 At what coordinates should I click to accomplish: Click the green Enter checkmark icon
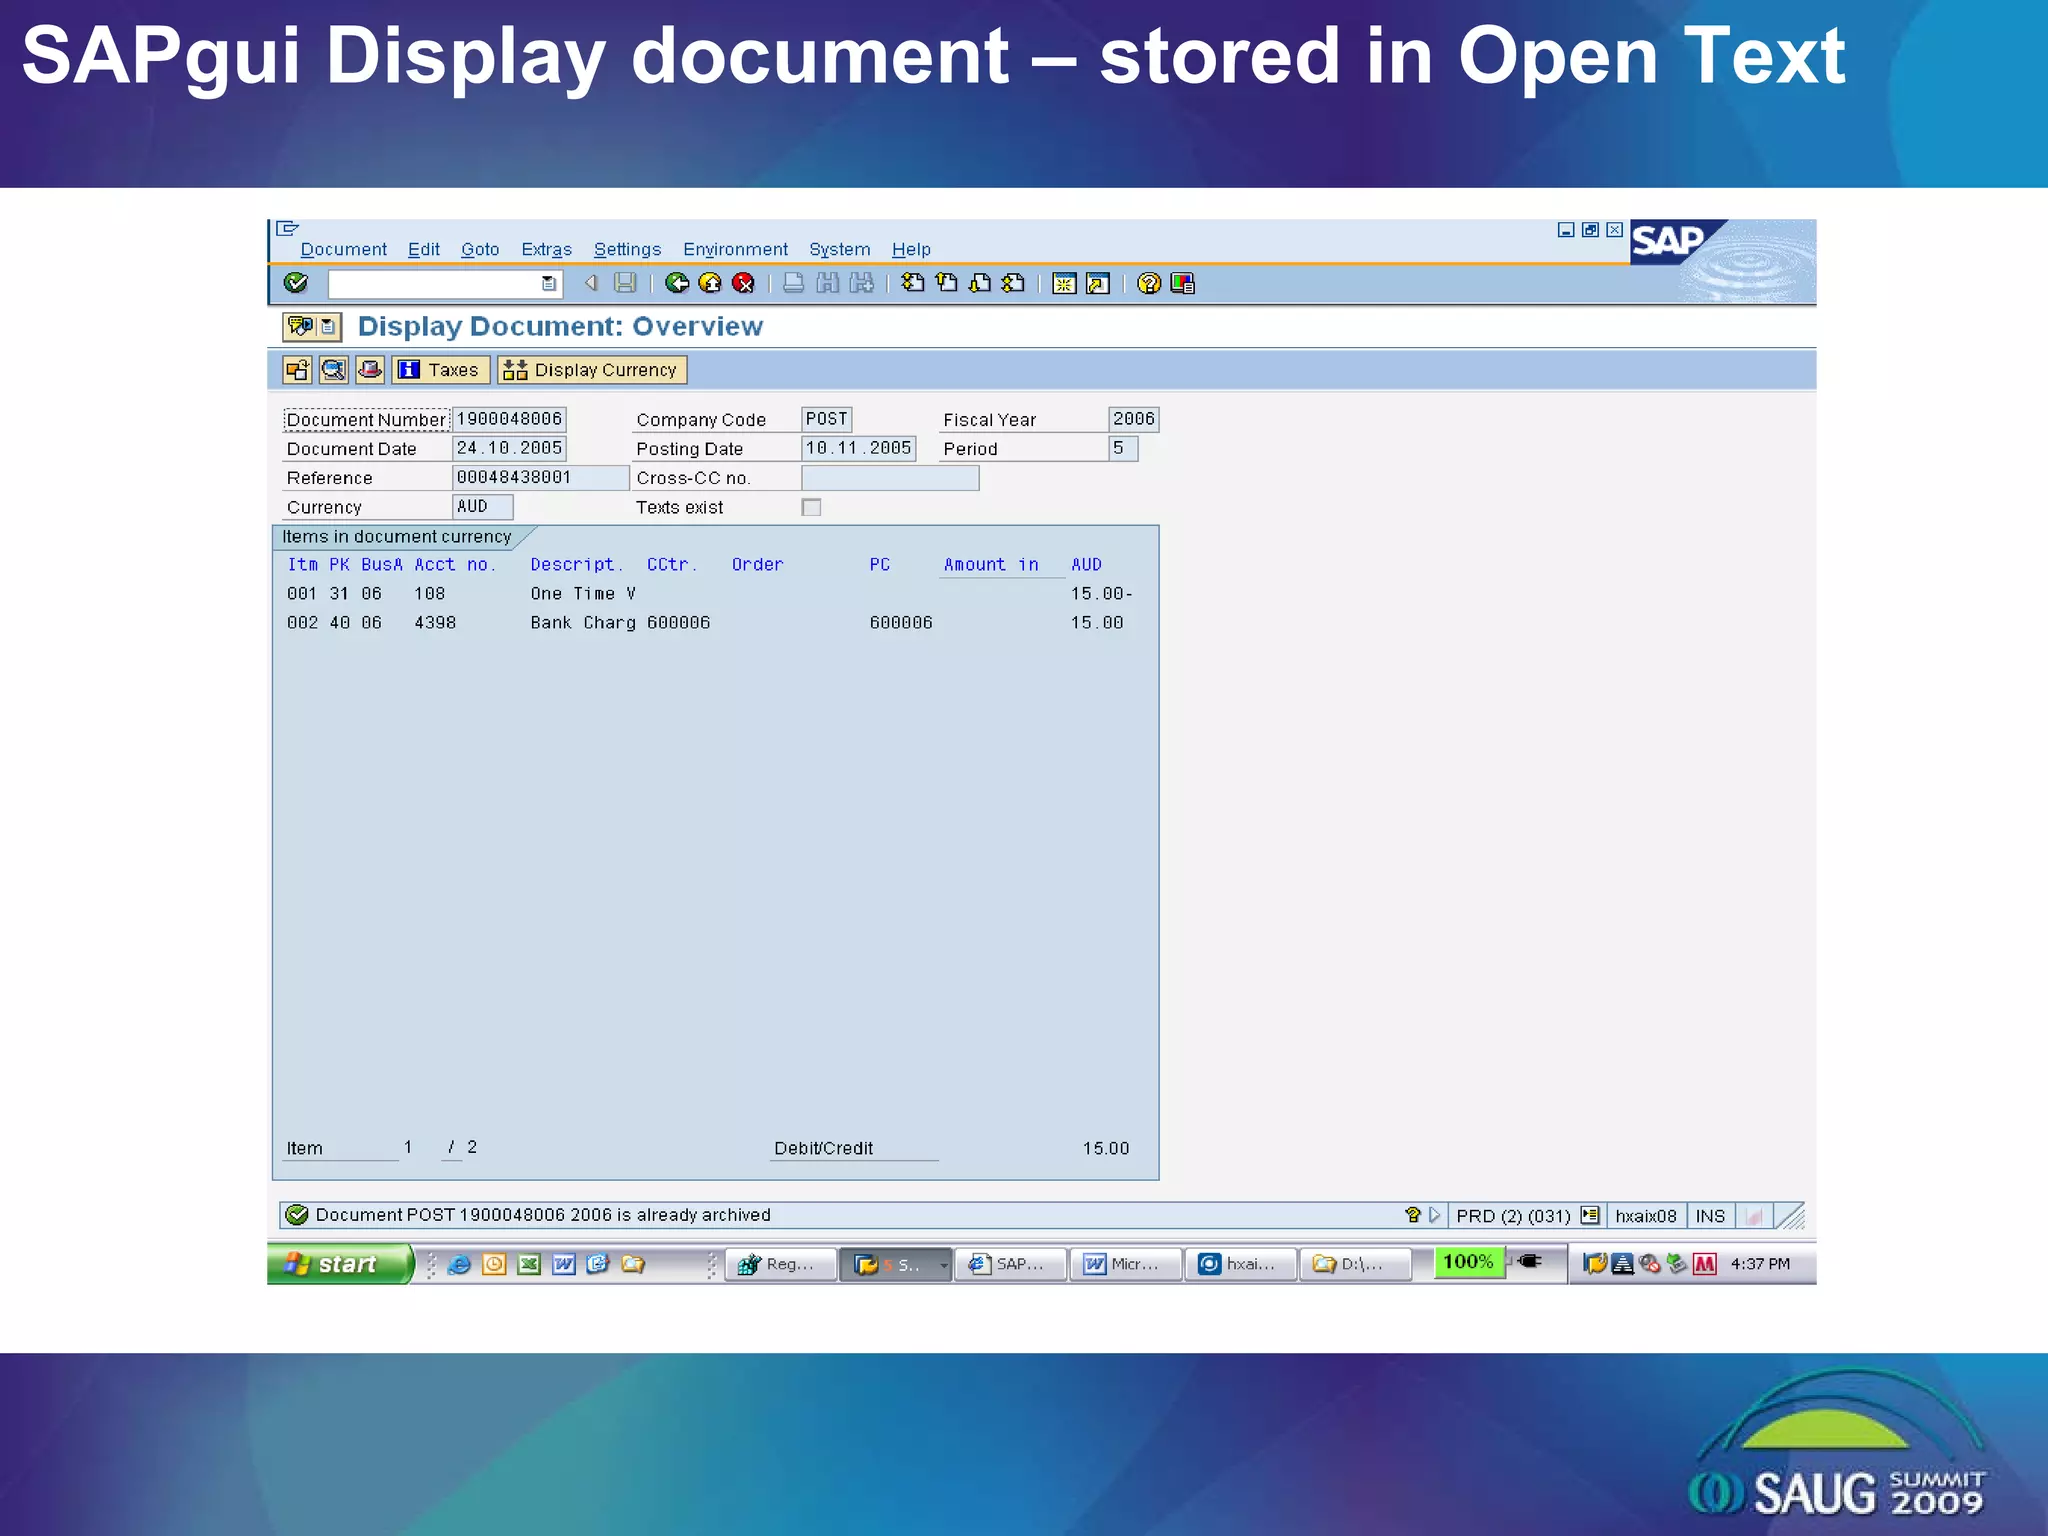click(296, 283)
